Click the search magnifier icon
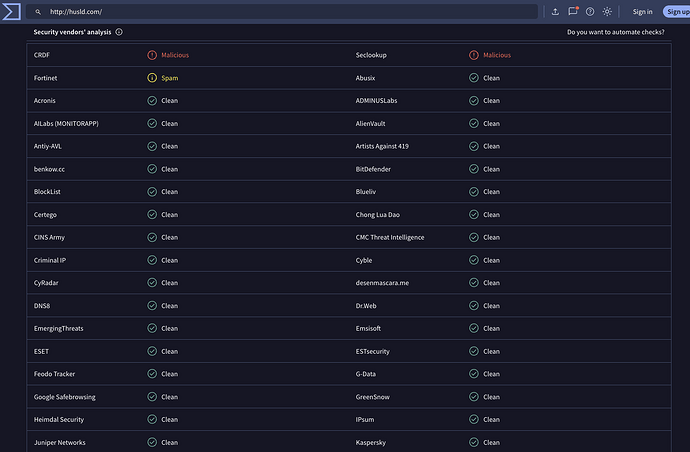 point(38,12)
